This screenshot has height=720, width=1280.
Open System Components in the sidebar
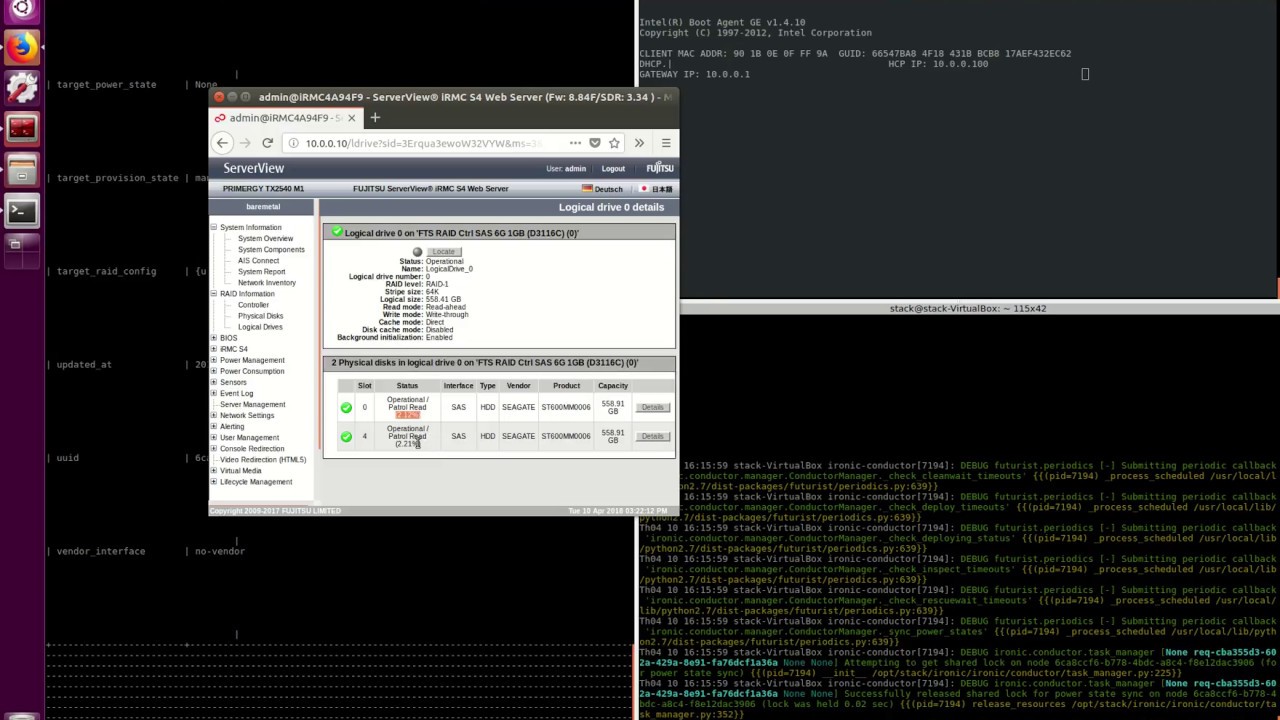271,249
